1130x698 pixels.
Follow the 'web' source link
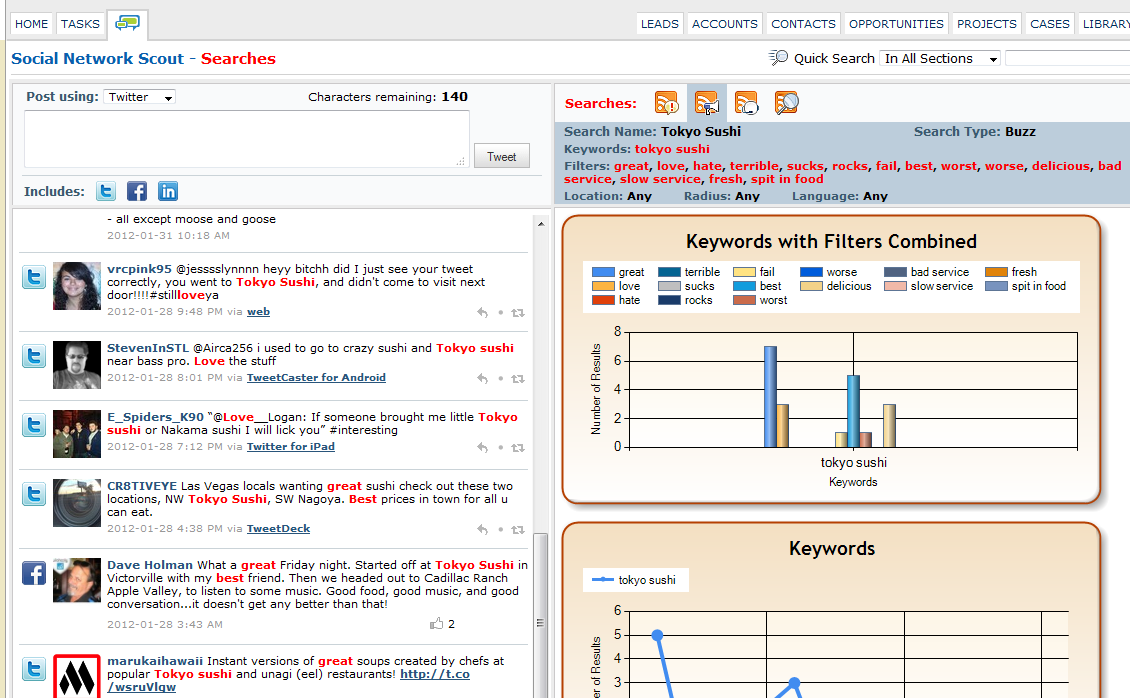click(258, 312)
